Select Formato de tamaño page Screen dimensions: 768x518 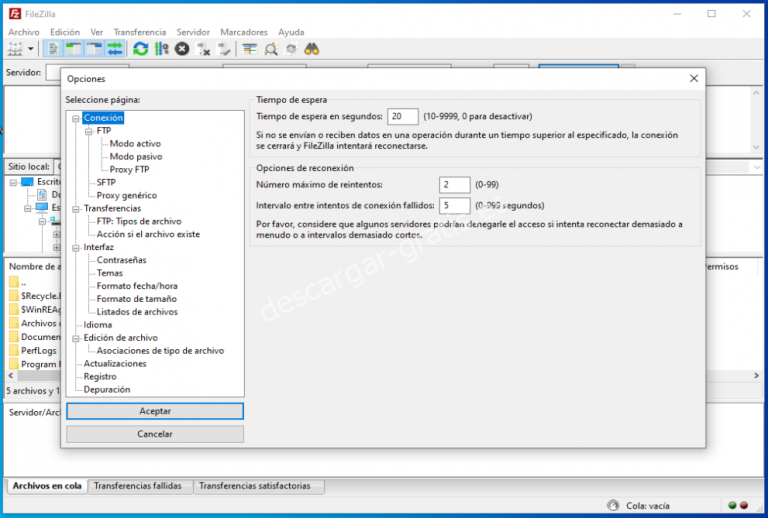[x=137, y=299]
